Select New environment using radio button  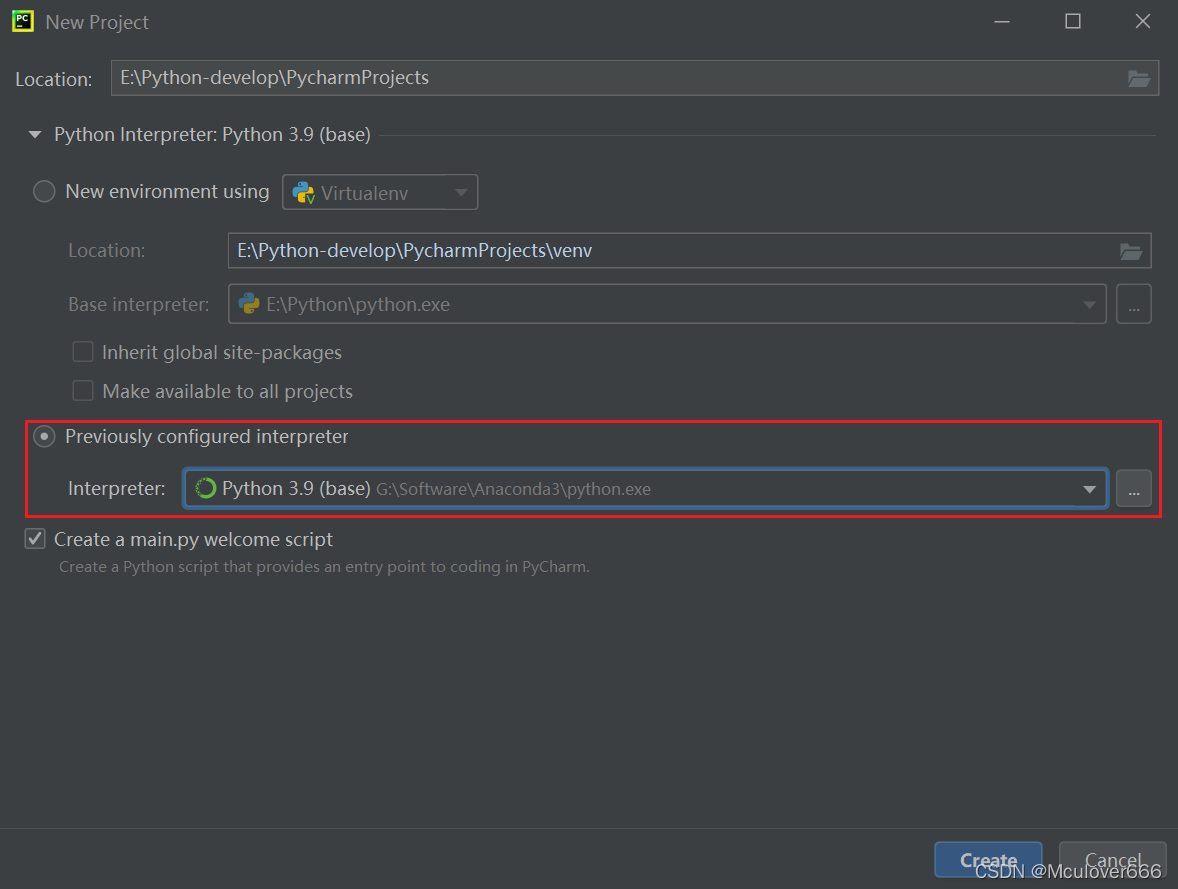pos(44,192)
